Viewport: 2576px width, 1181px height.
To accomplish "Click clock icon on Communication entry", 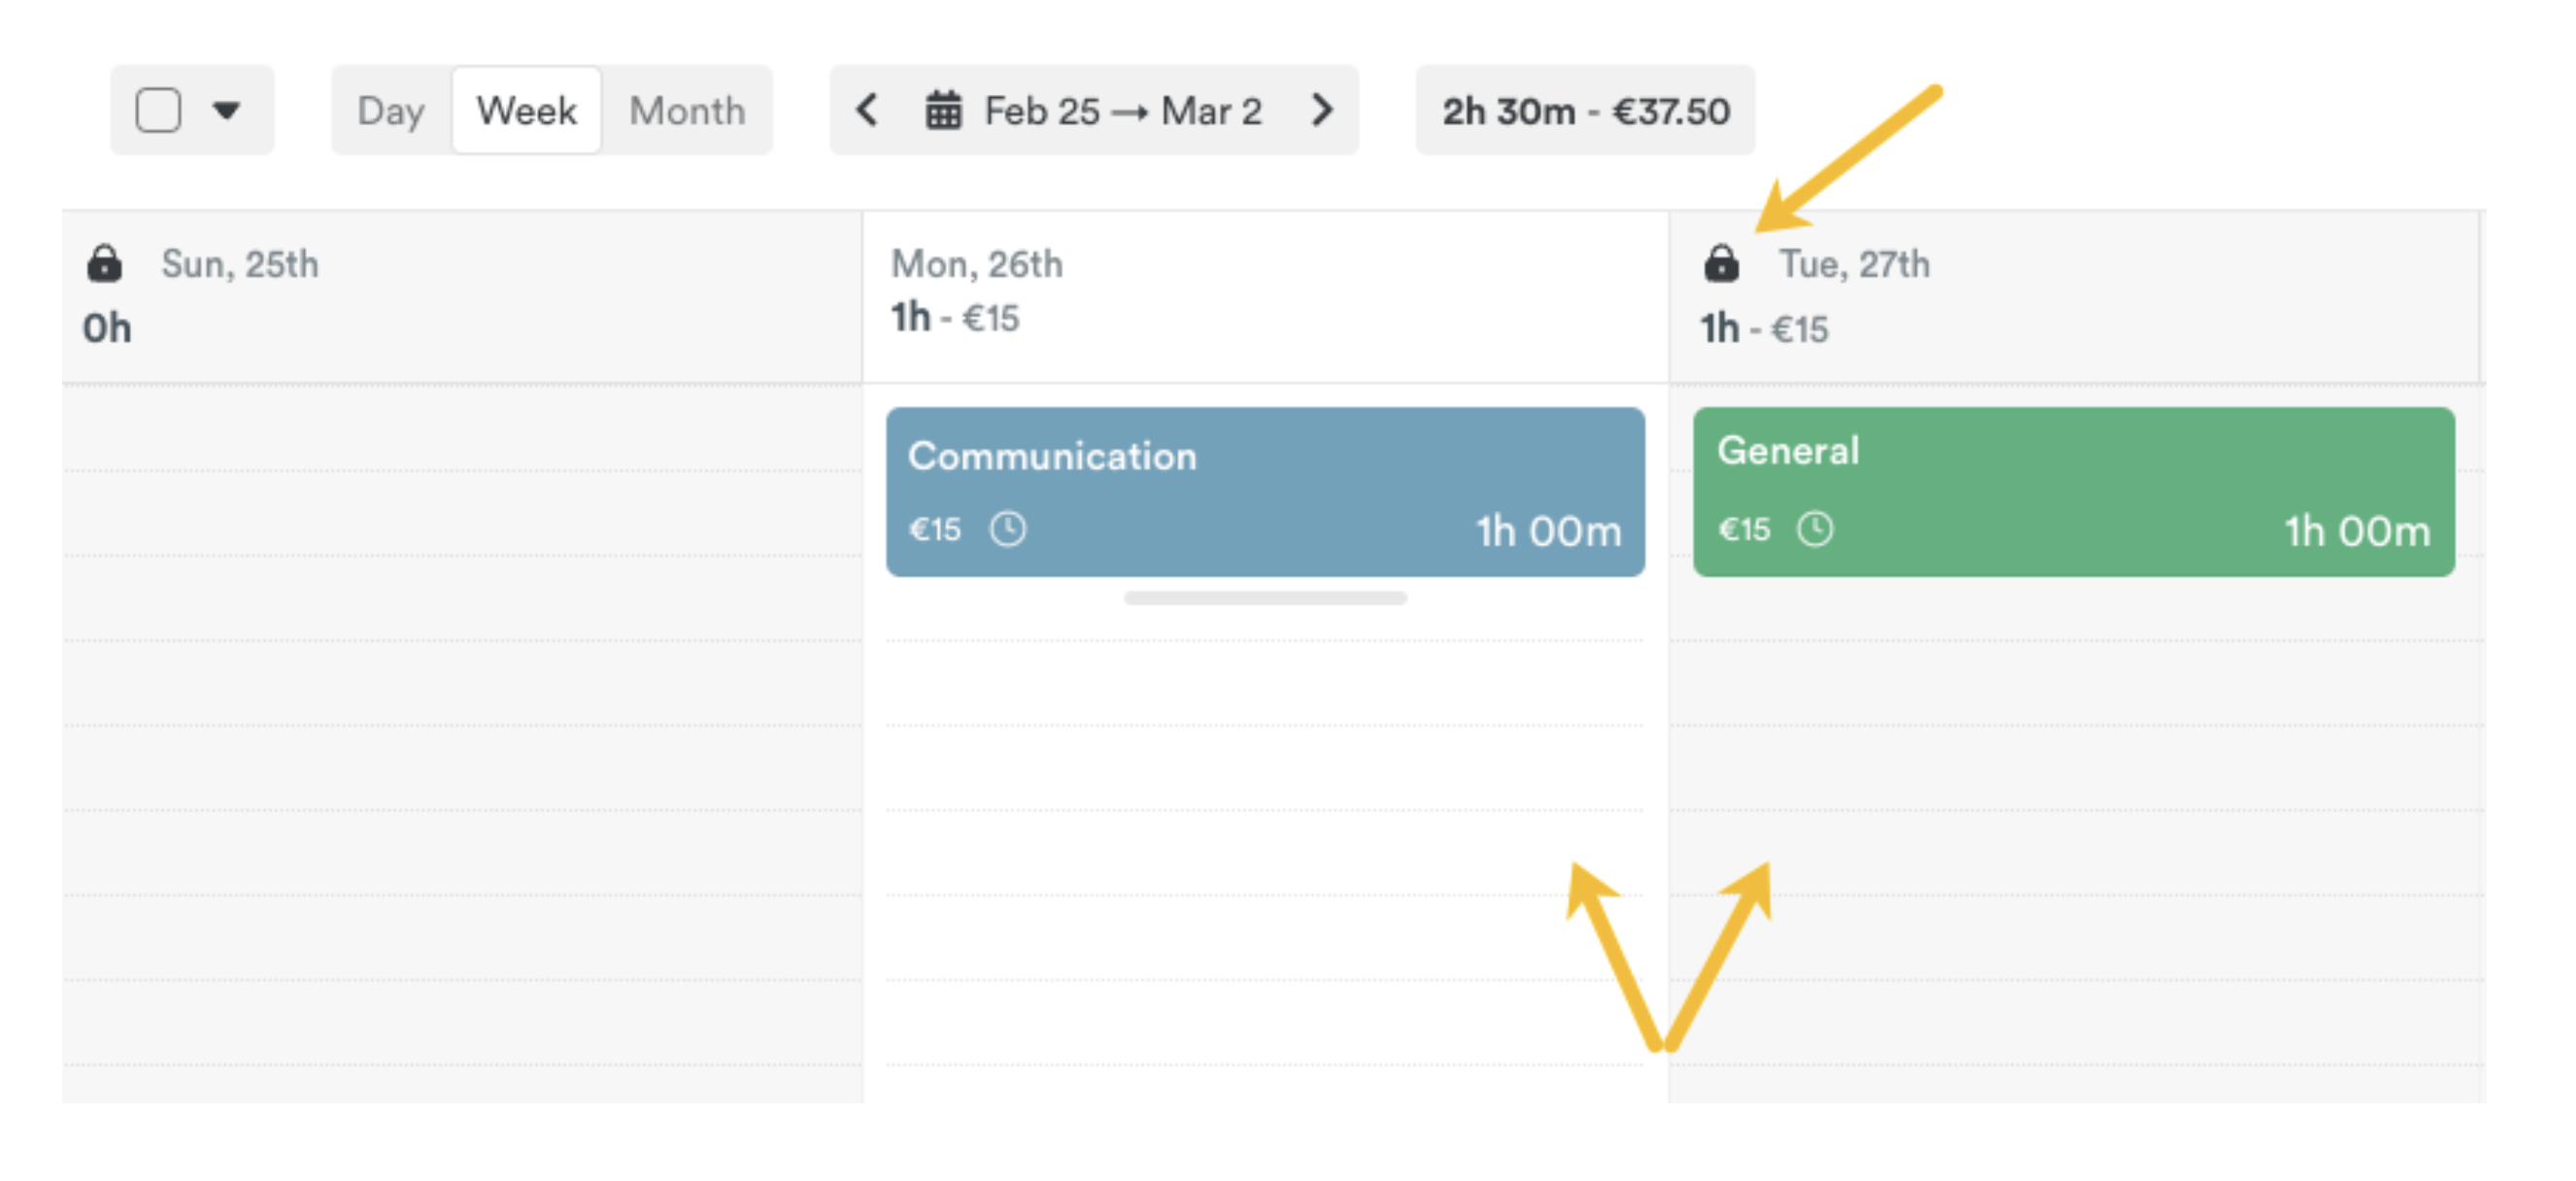I will pos(1008,529).
